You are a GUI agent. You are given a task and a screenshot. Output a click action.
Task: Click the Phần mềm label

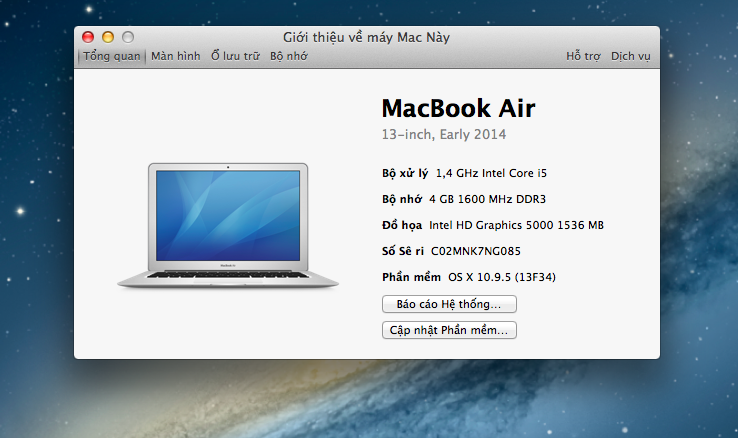point(411,277)
